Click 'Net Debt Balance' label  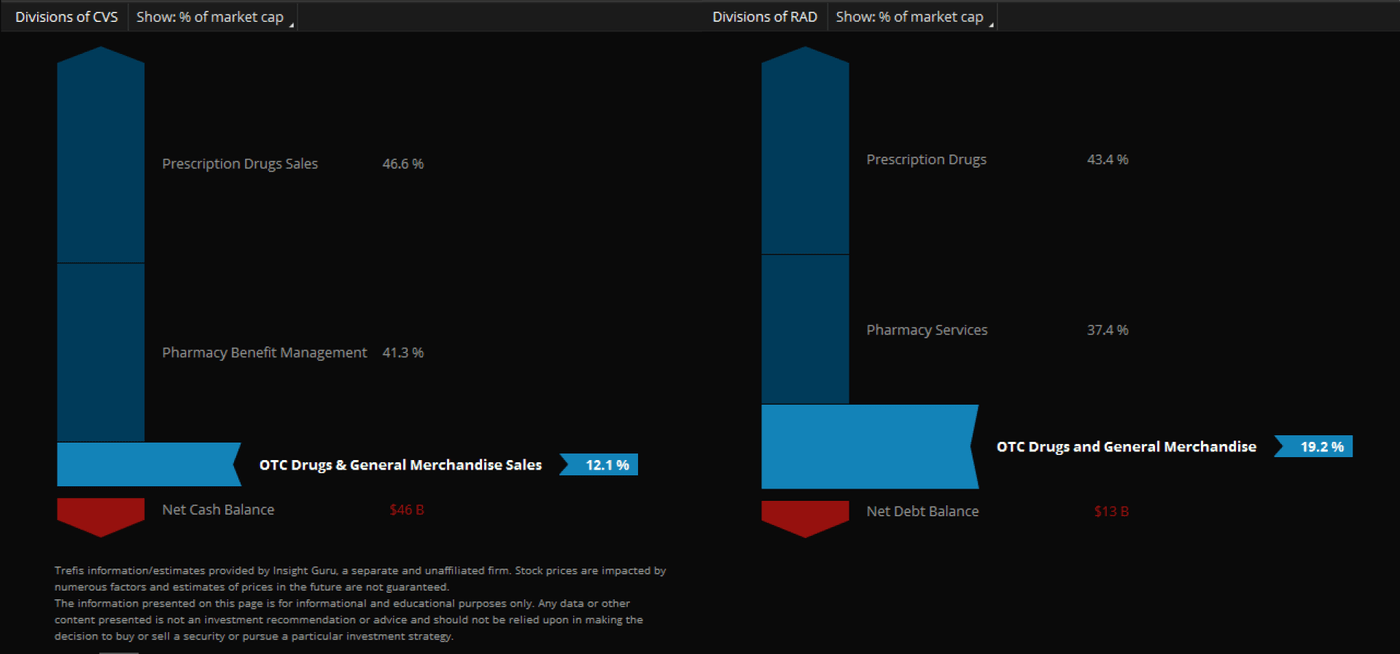pyautogui.click(x=922, y=512)
